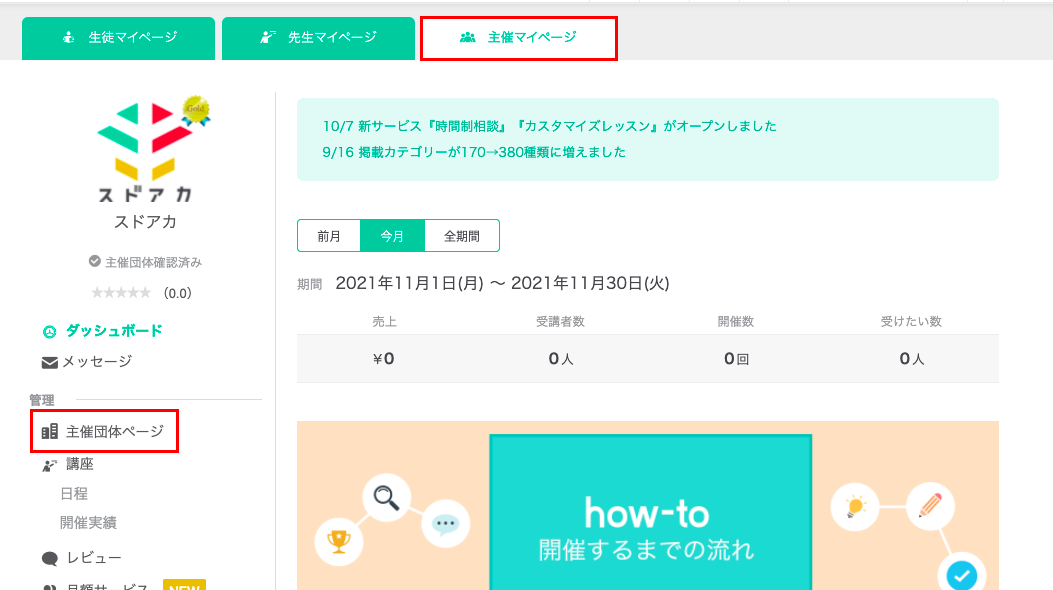Open メッセージ in sidebar
The width and height of the screenshot is (1053, 590).
click(x=97, y=362)
